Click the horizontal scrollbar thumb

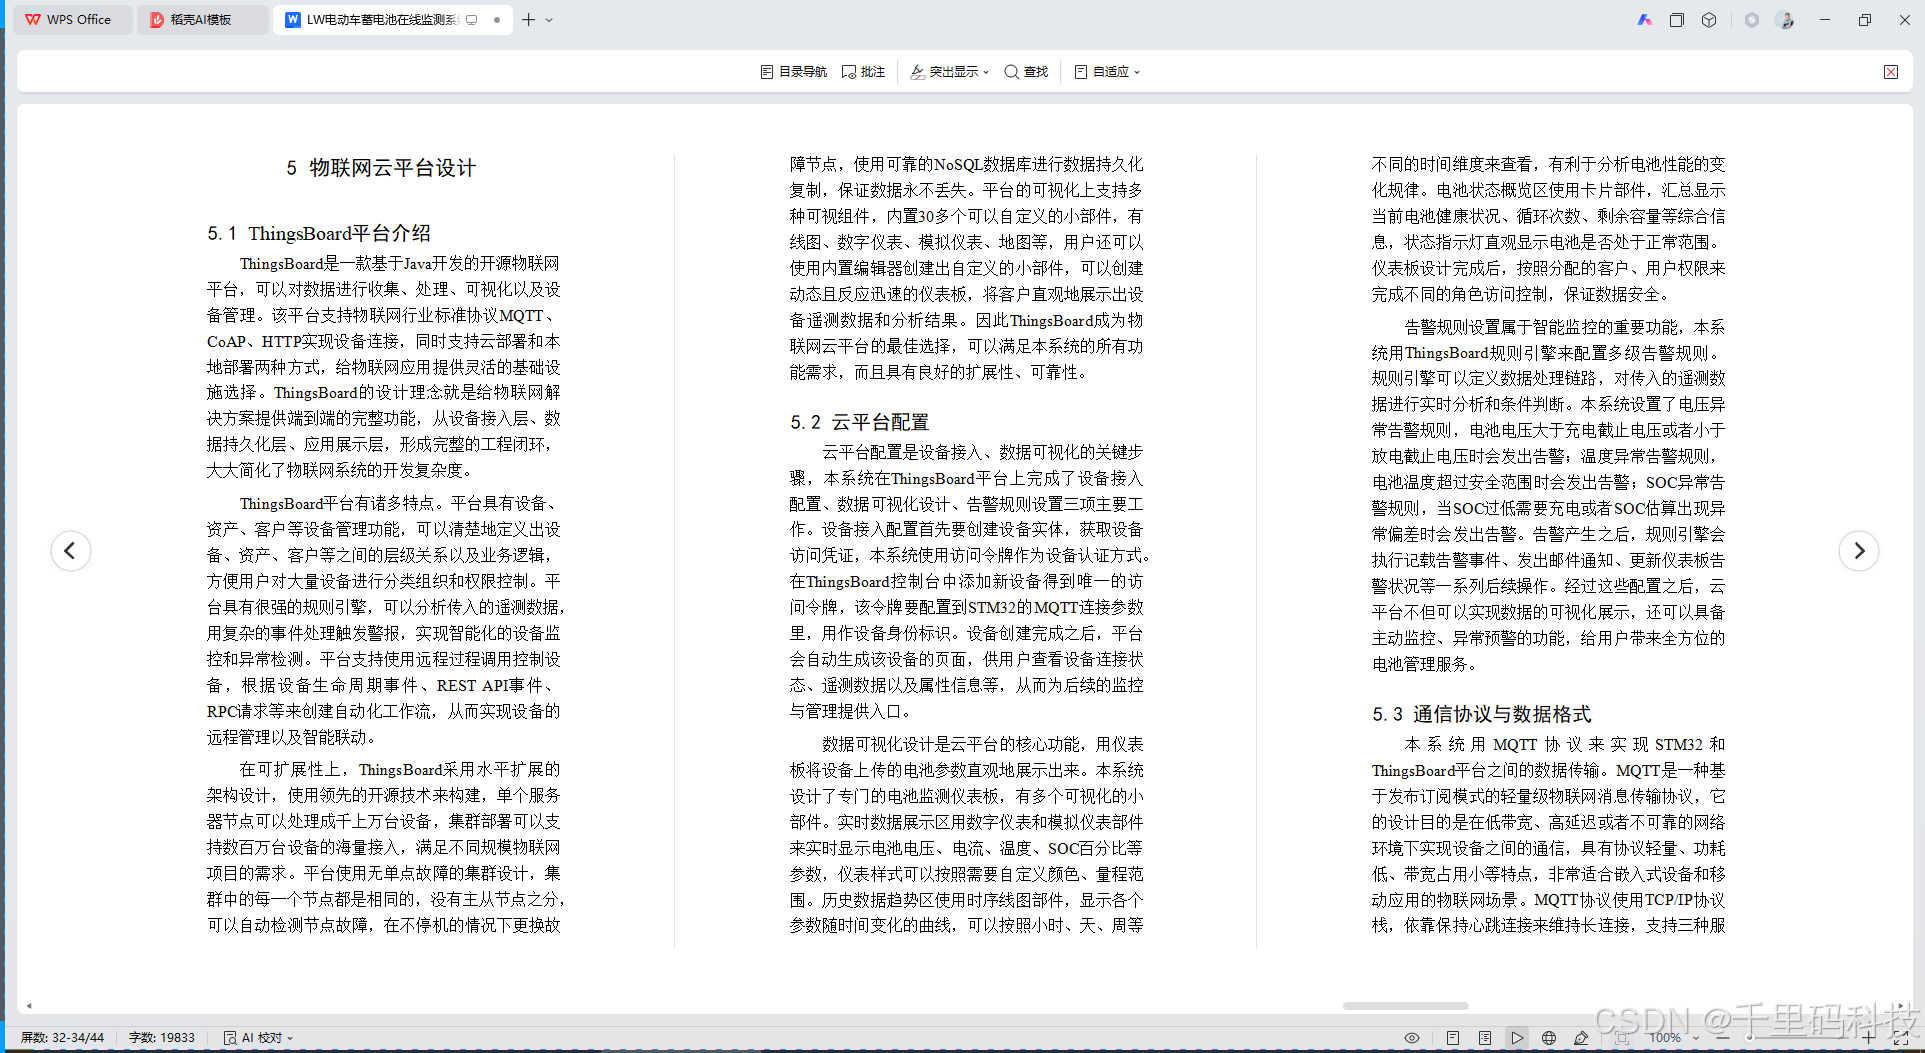[1405, 1006]
